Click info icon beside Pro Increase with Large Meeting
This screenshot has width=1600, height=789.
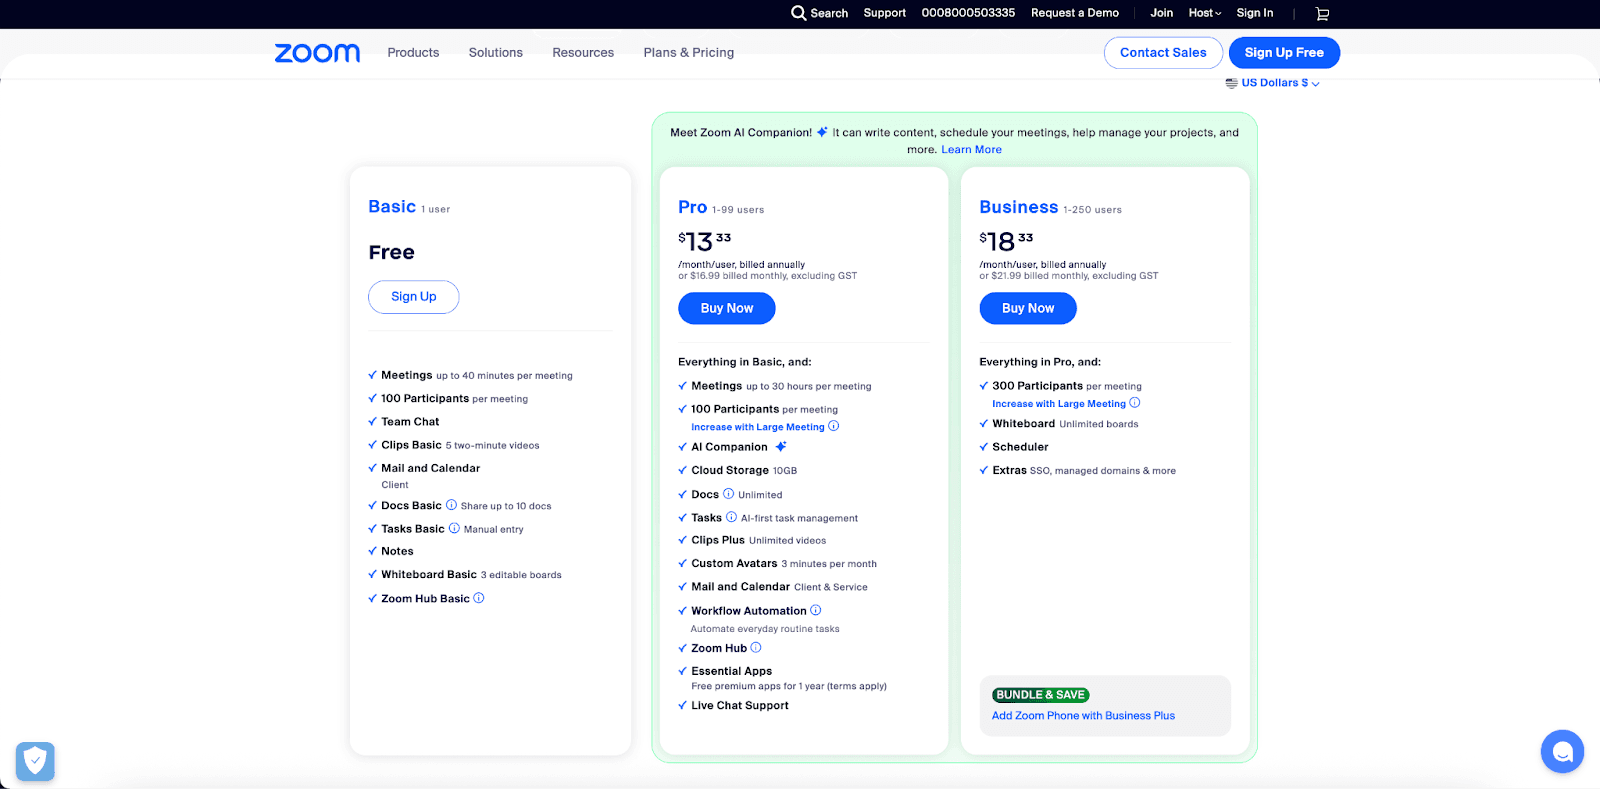pyautogui.click(x=834, y=426)
